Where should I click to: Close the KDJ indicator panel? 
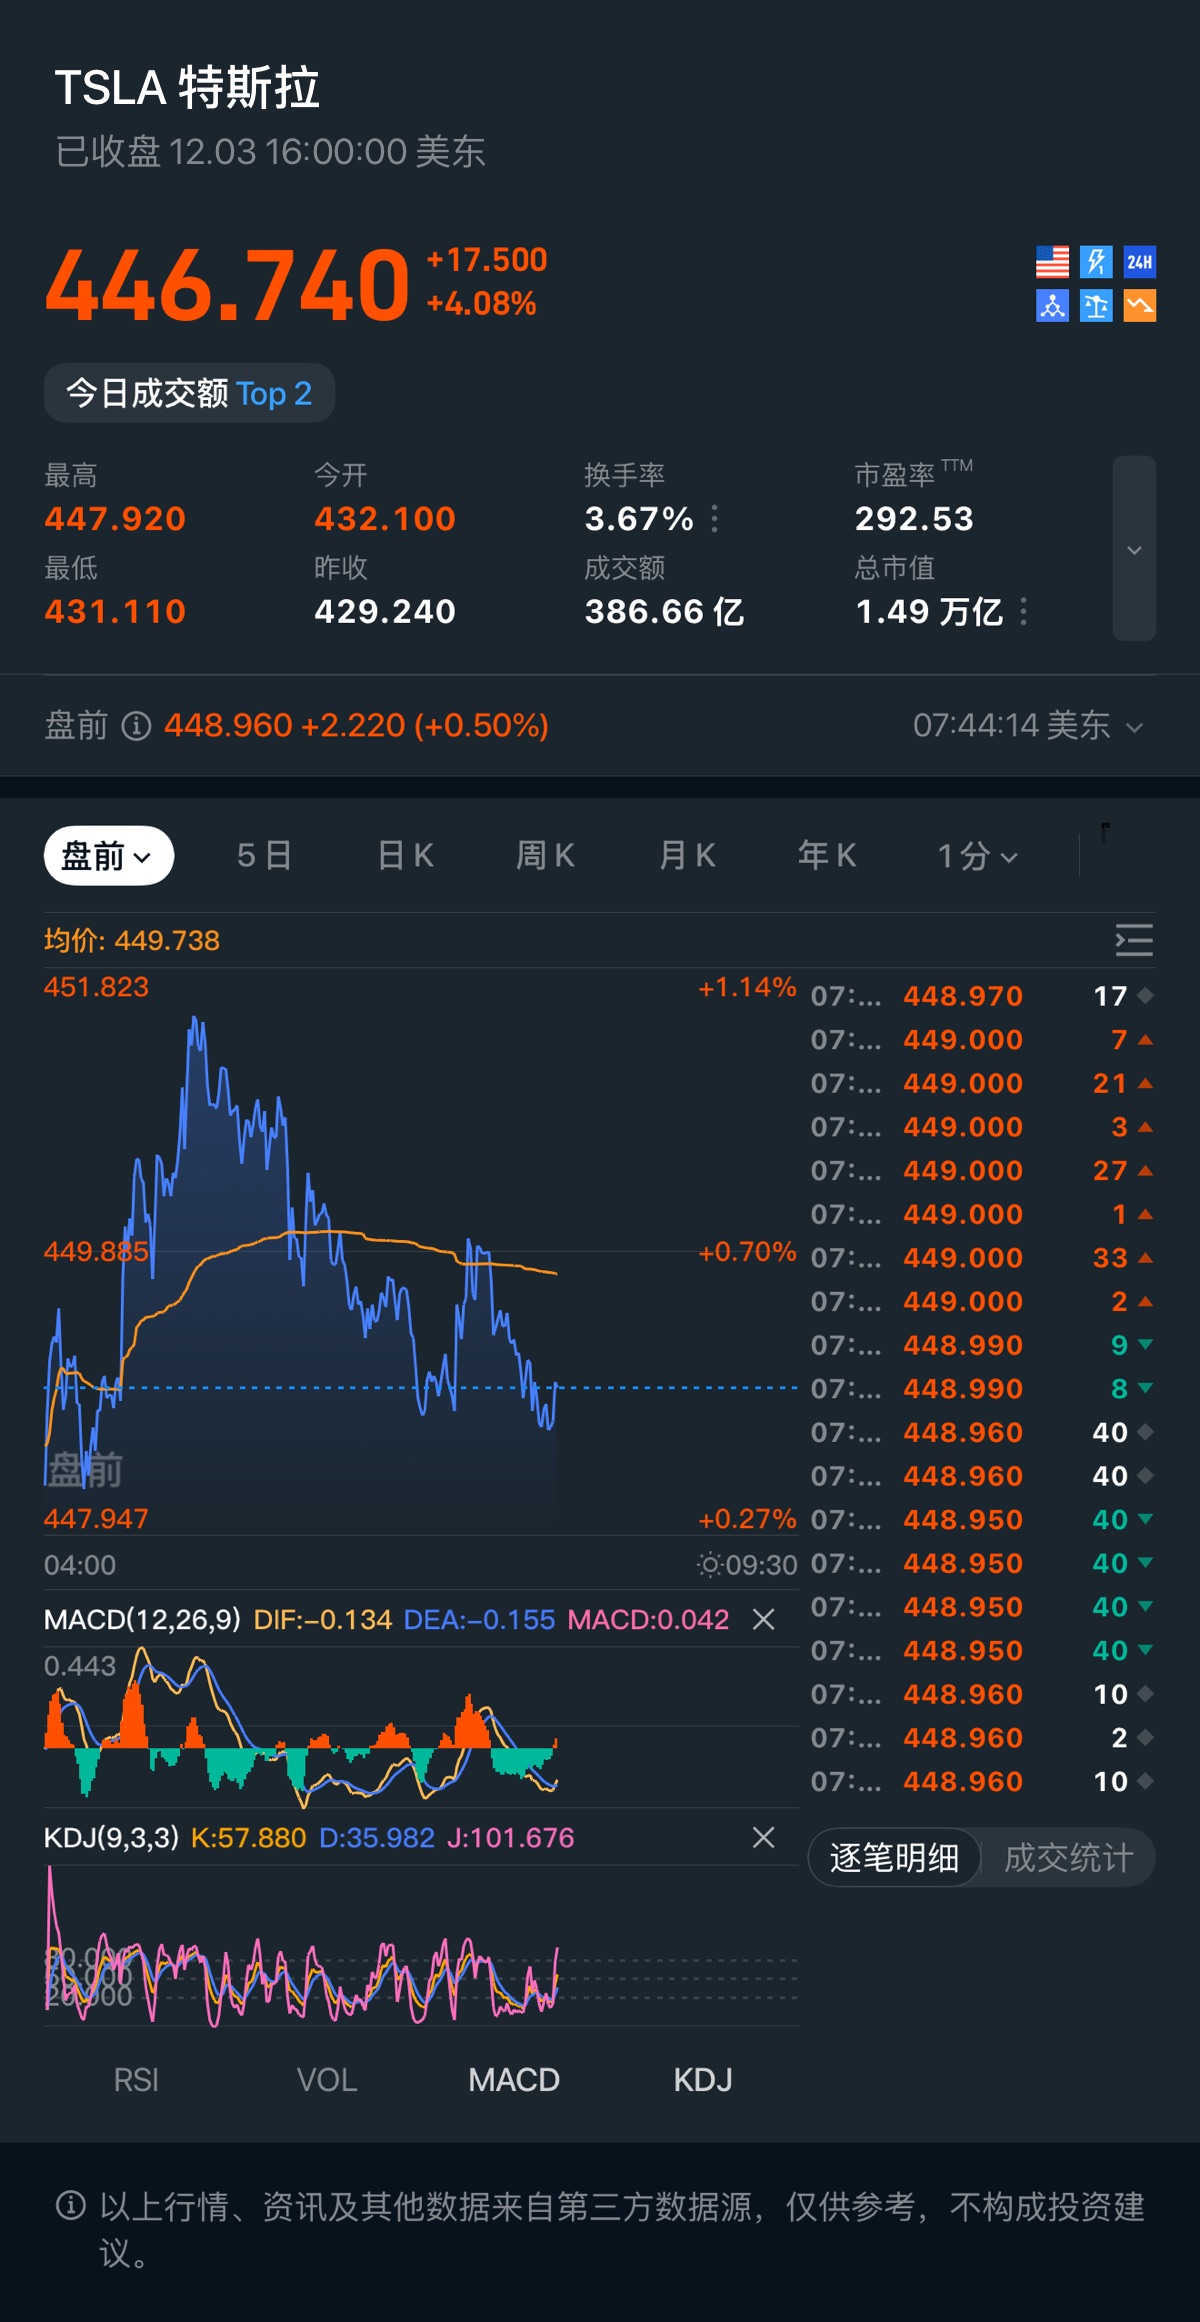pos(763,1837)
